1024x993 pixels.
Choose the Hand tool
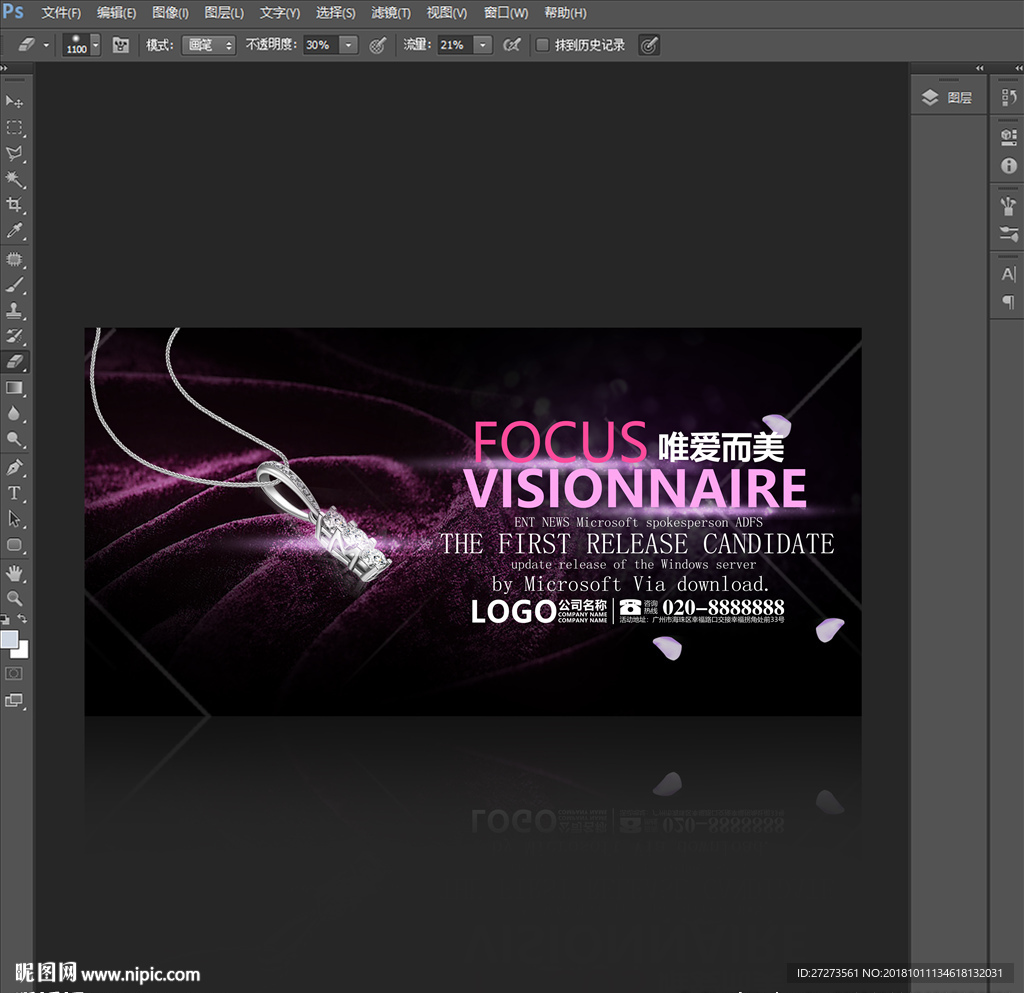pos(15,572)
